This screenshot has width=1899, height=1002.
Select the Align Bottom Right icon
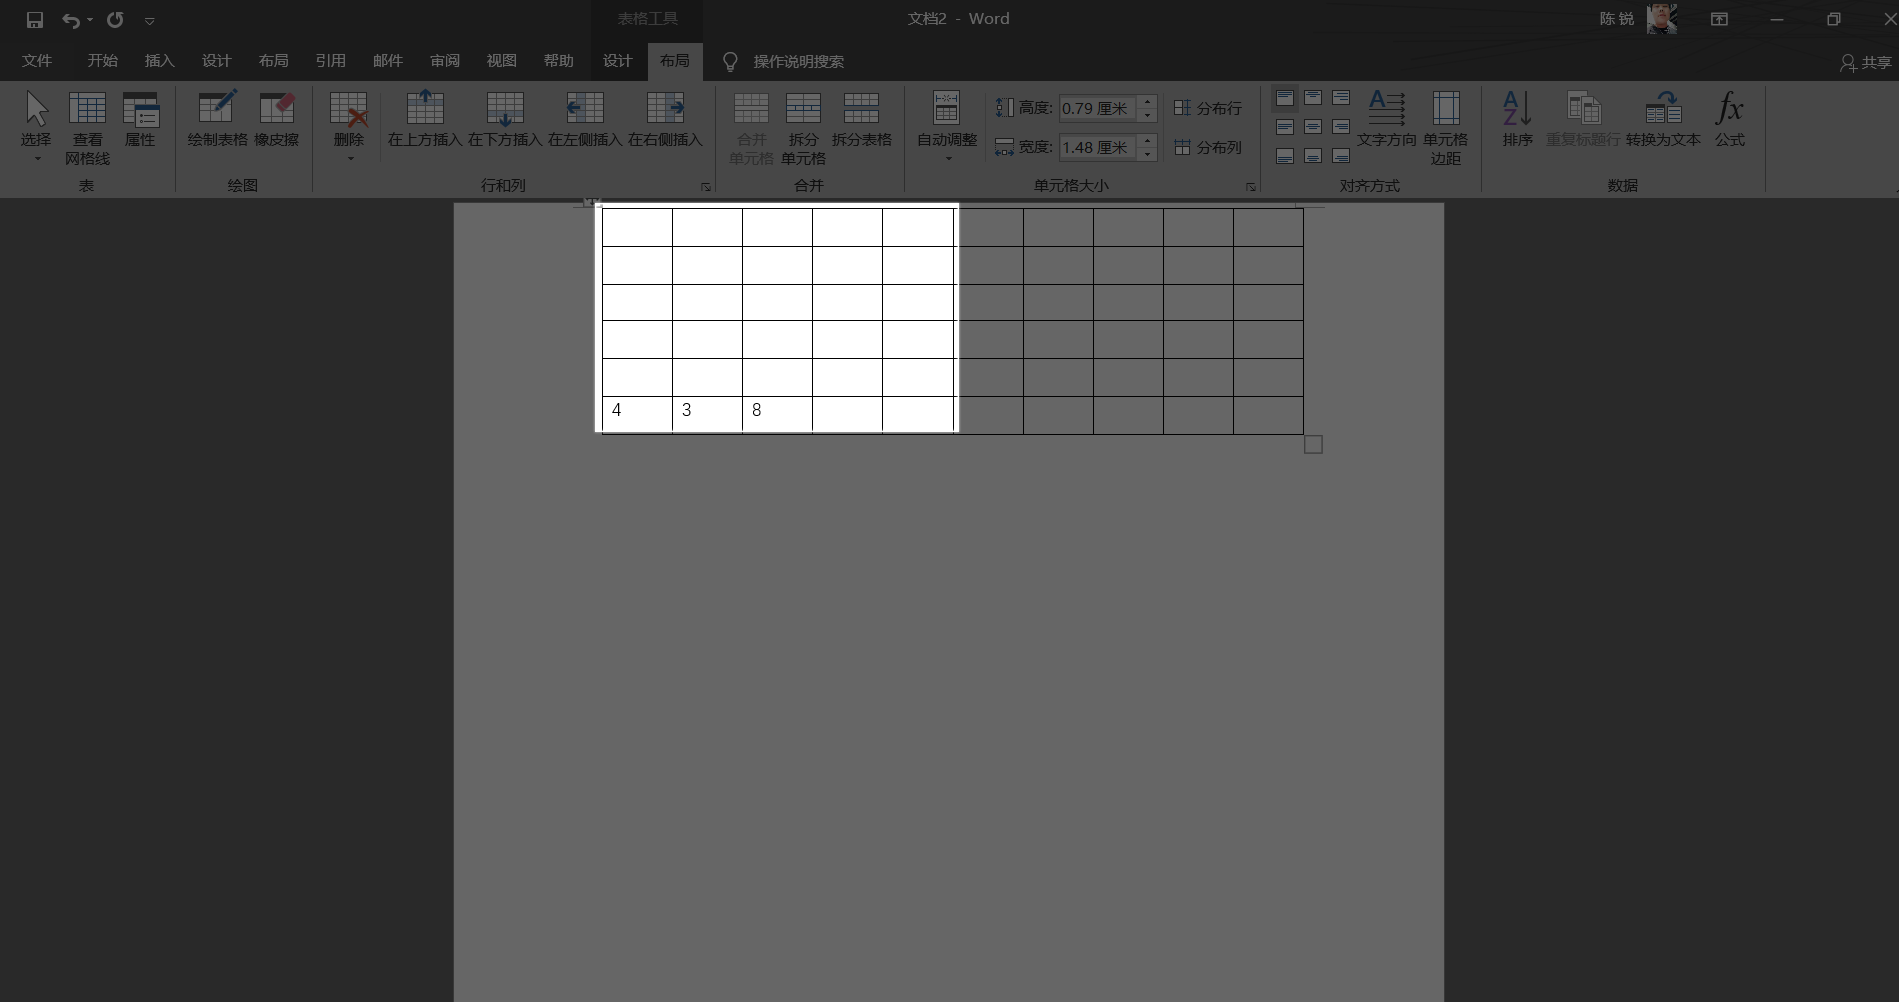[1341, 156]
